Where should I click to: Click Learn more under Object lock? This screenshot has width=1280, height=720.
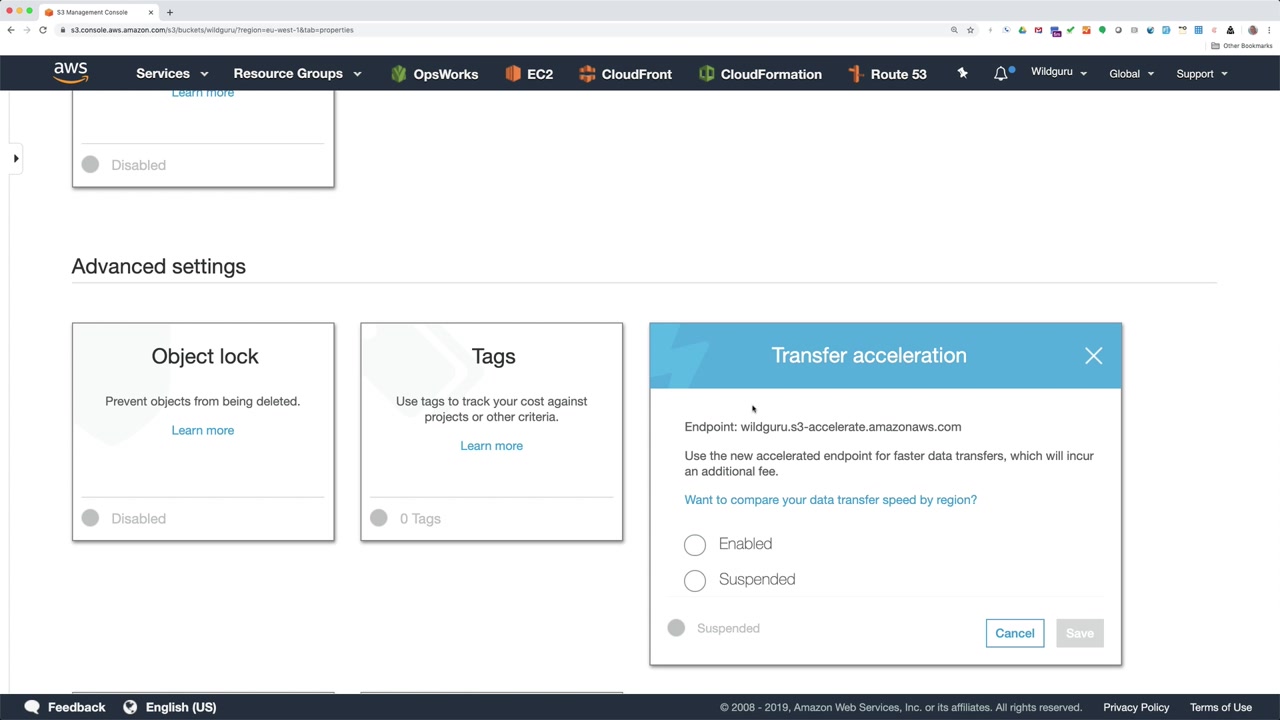203,430
